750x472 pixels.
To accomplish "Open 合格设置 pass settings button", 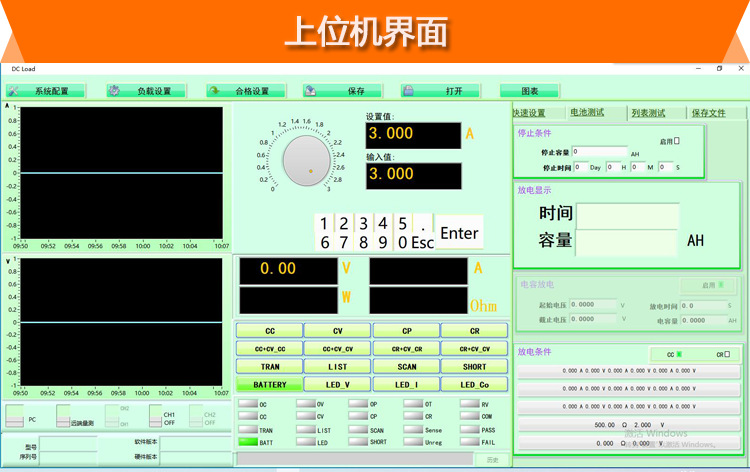I will (246, 91).
